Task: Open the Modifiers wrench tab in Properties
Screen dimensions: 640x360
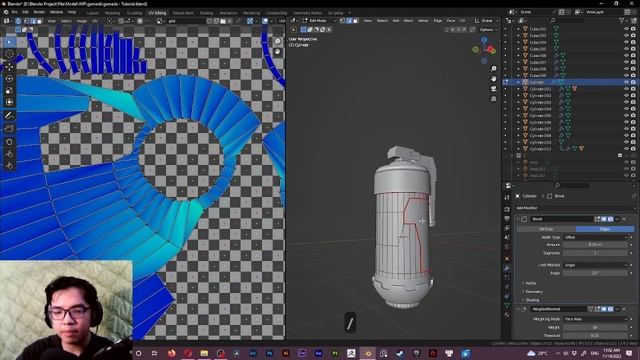Action: click(507, 268)
